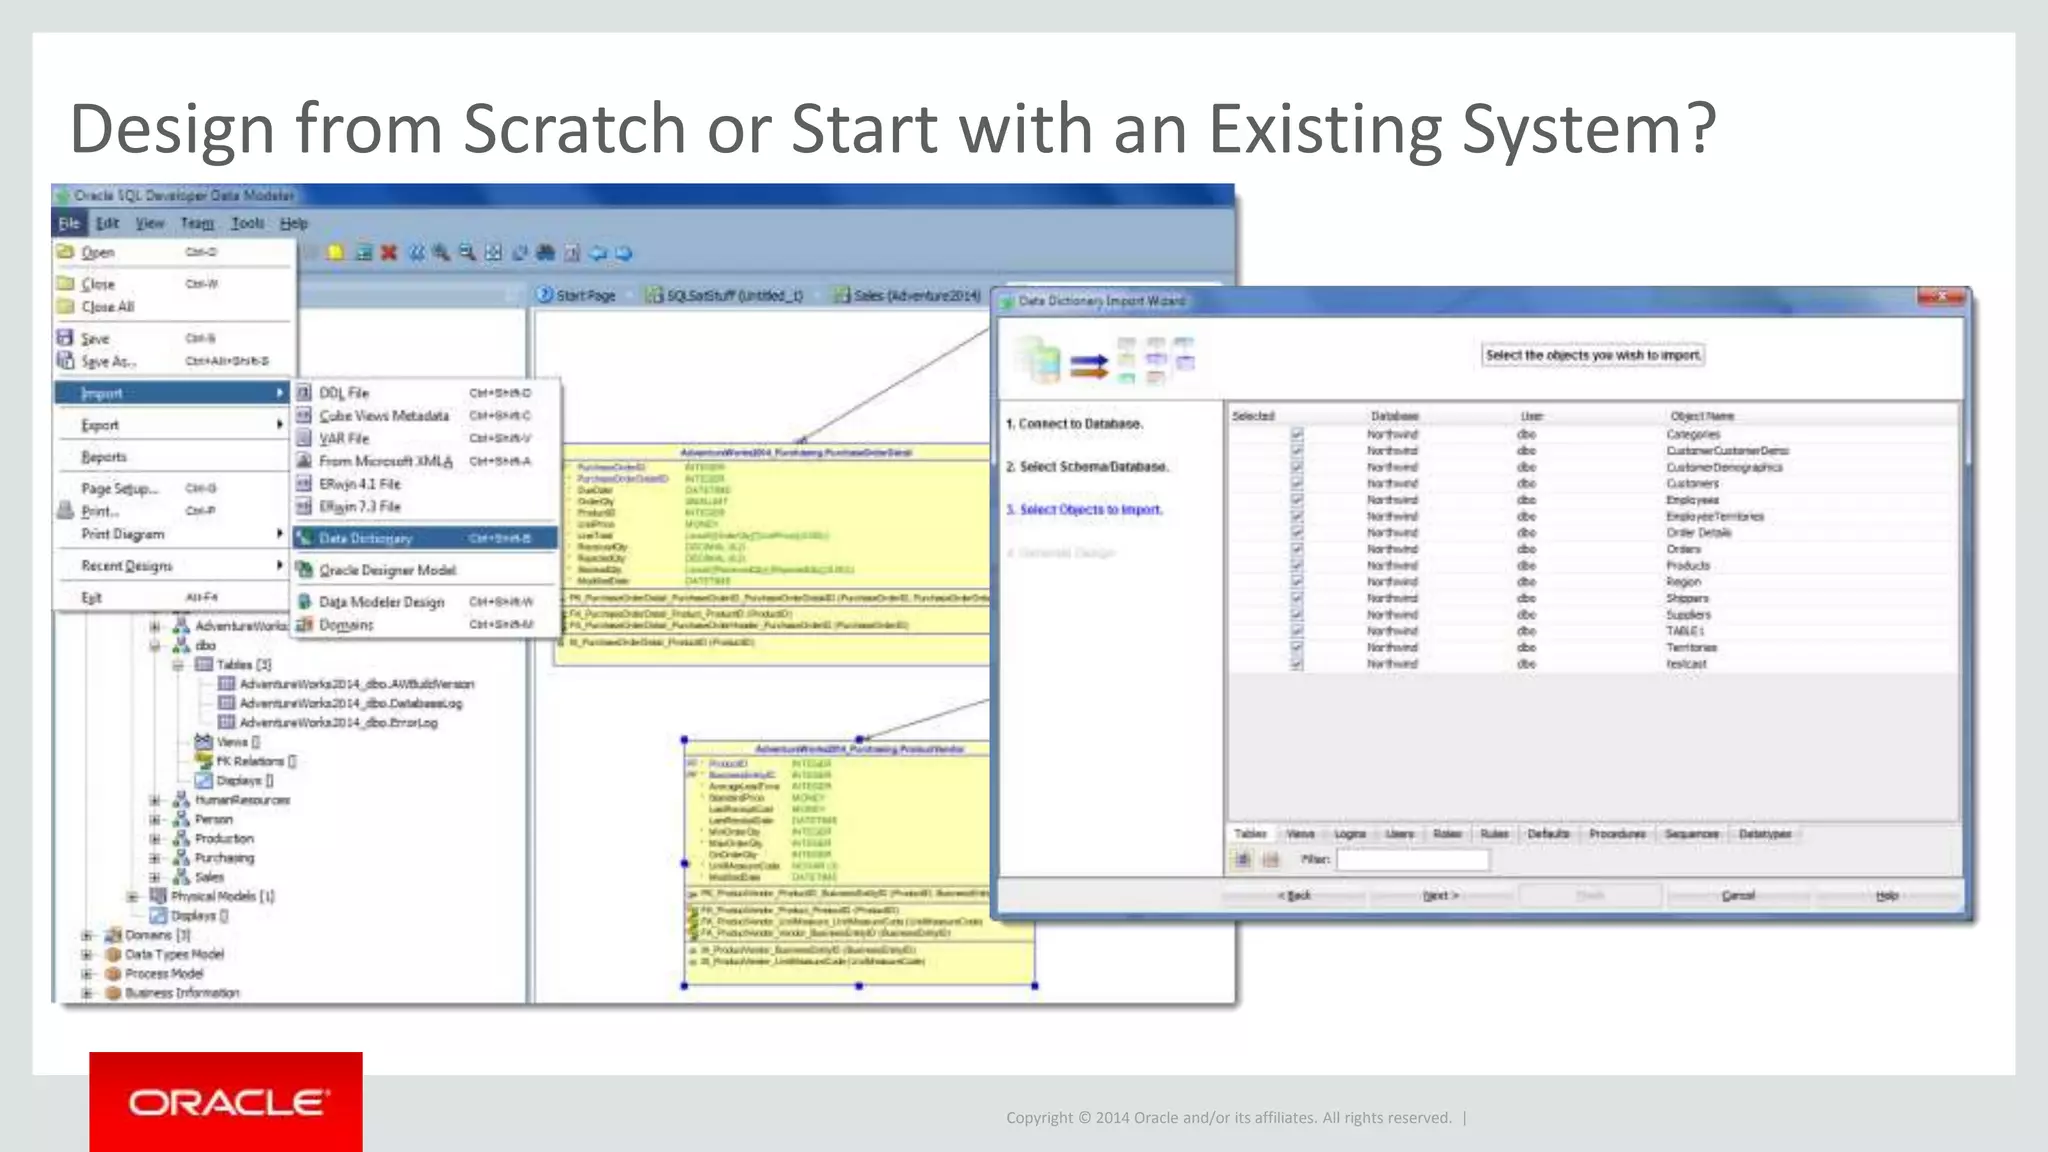Click wizard step 2 Select Schema/Database
Screen dimensions: 2048x1152
pyautogui.click(x=1087, y=467)
